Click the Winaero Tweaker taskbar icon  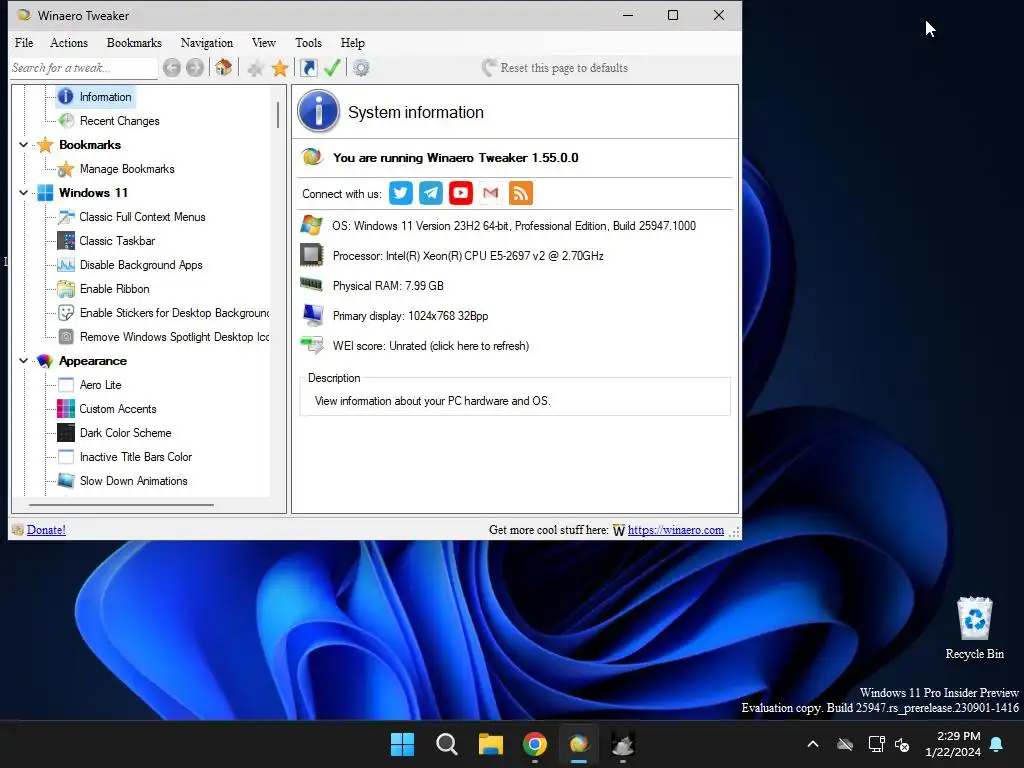[x=579, y=744]
